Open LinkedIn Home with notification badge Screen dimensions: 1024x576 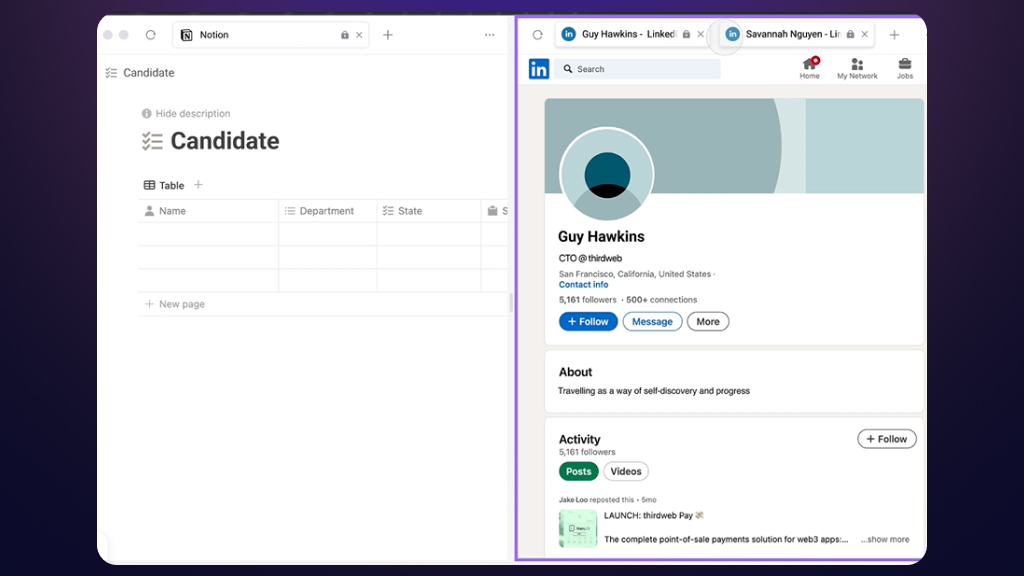click(x=810, y=67)
